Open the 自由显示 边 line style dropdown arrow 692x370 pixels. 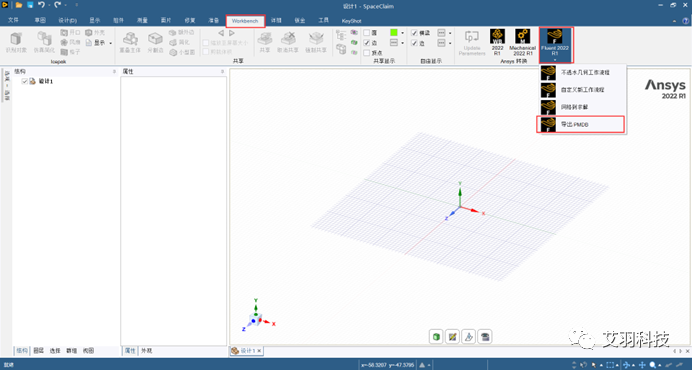tap(450, 43)
